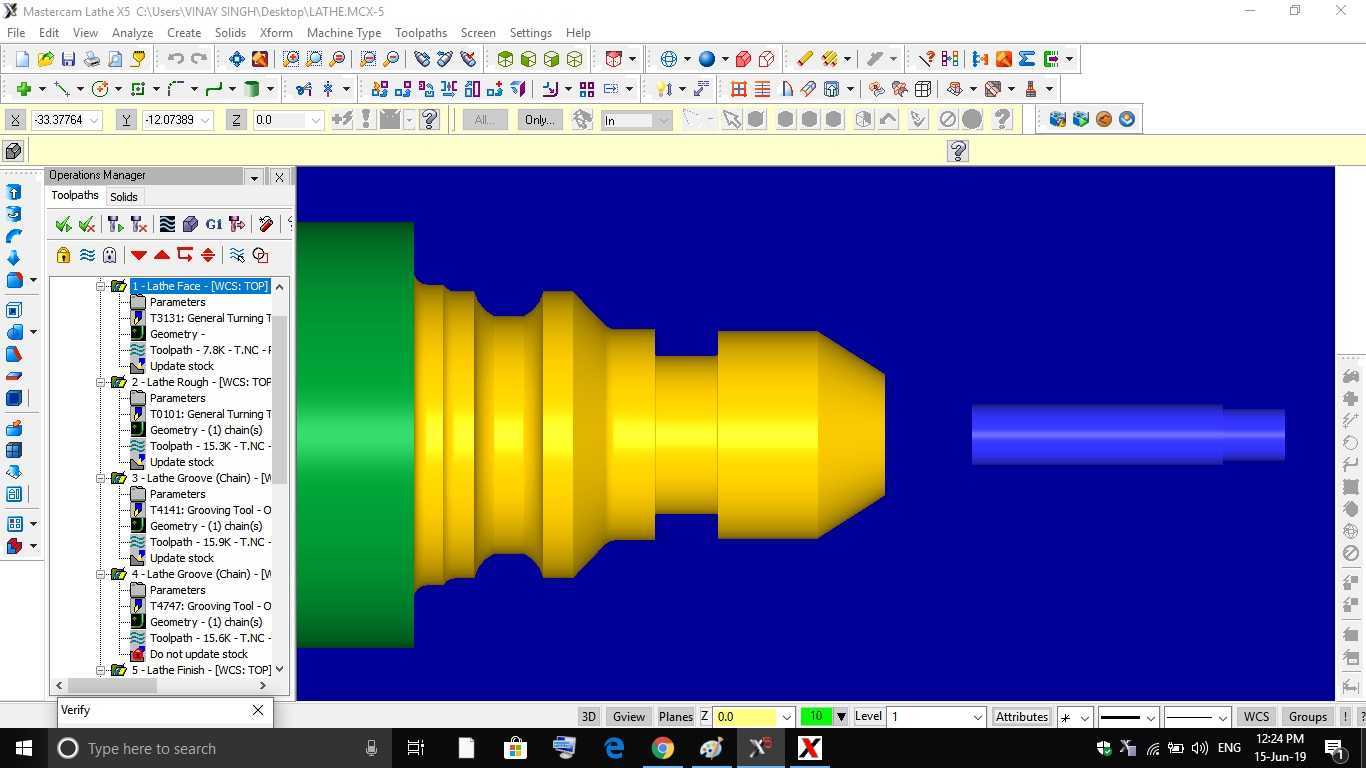Open the line style dropdown

[x=1150, y=717]
